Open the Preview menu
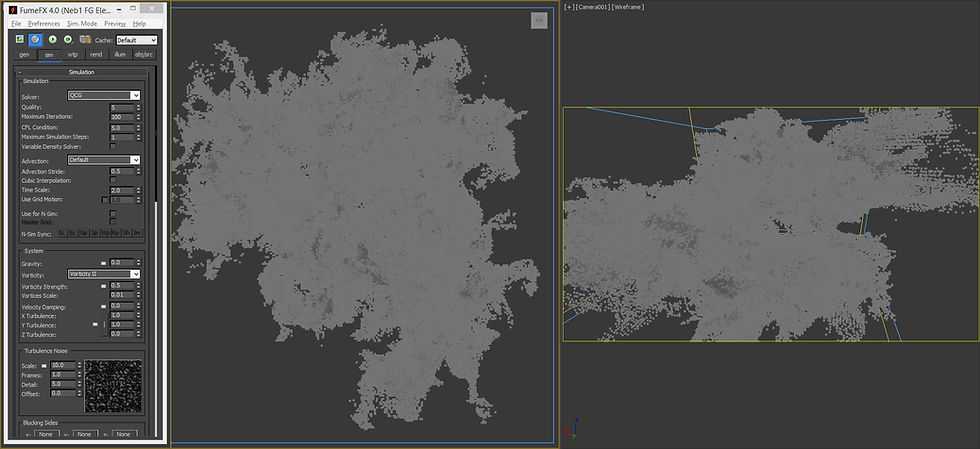980x449 pixels. point(115,24)
